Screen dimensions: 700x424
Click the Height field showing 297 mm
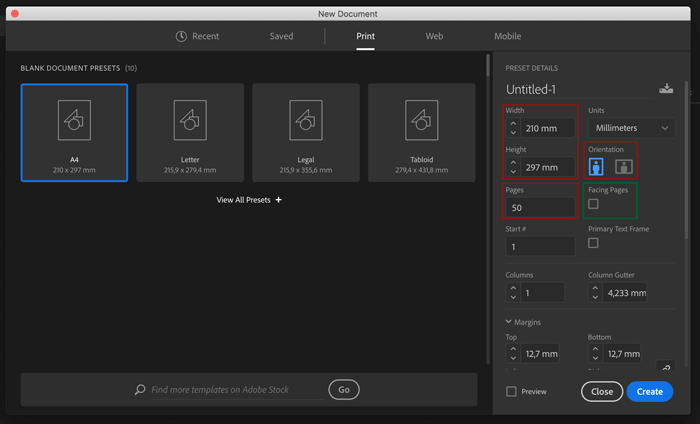(x=547, y=167)
